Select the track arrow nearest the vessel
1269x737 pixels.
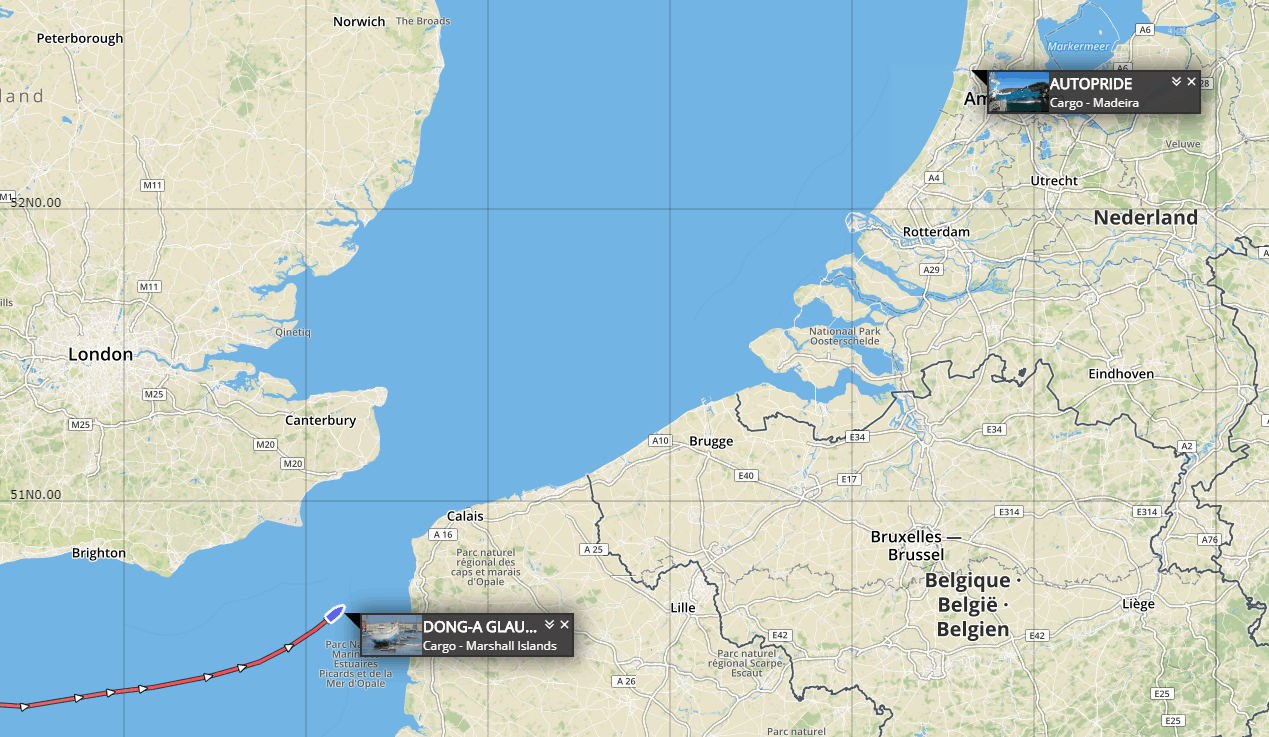point(289,648)
